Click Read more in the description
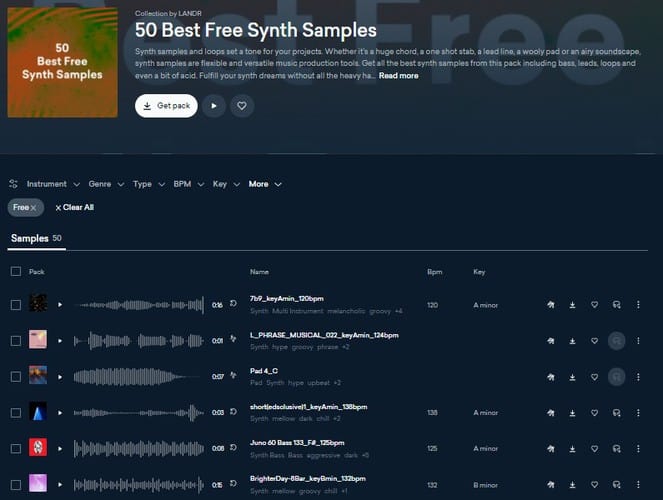This screenshot has width=663, height=500. click(x=398, y=76)
